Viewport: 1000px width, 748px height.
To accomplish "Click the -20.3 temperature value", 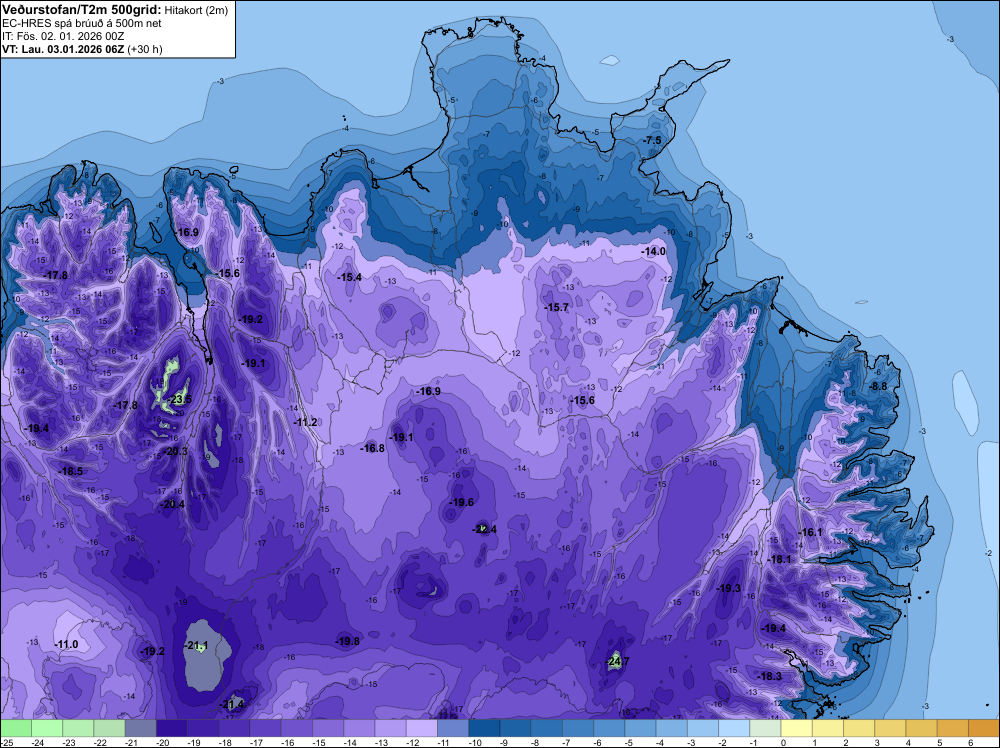I will (175, 451).
